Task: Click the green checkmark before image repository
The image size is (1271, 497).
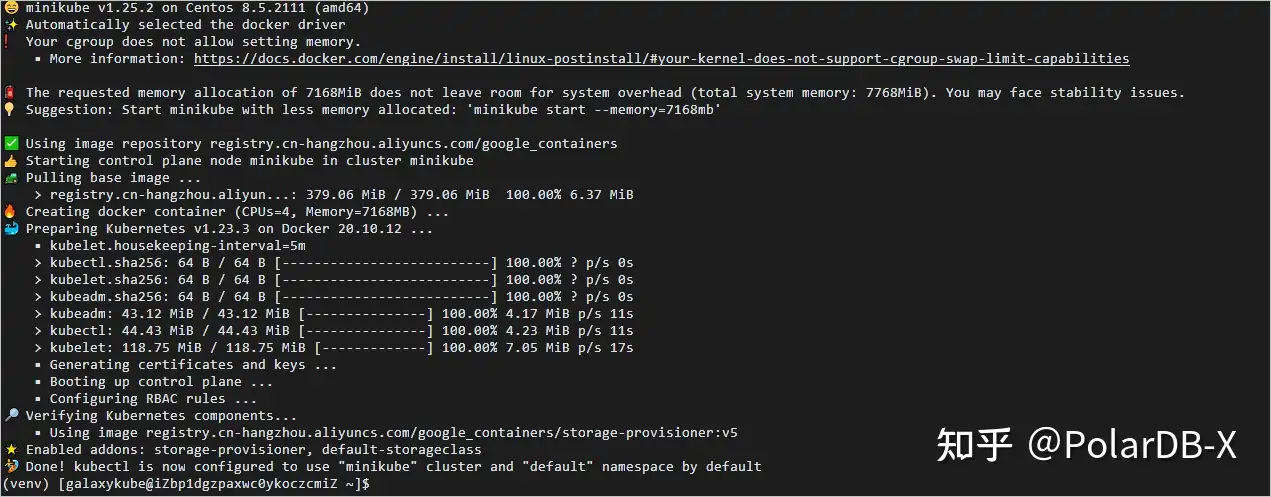Action: 10,143
